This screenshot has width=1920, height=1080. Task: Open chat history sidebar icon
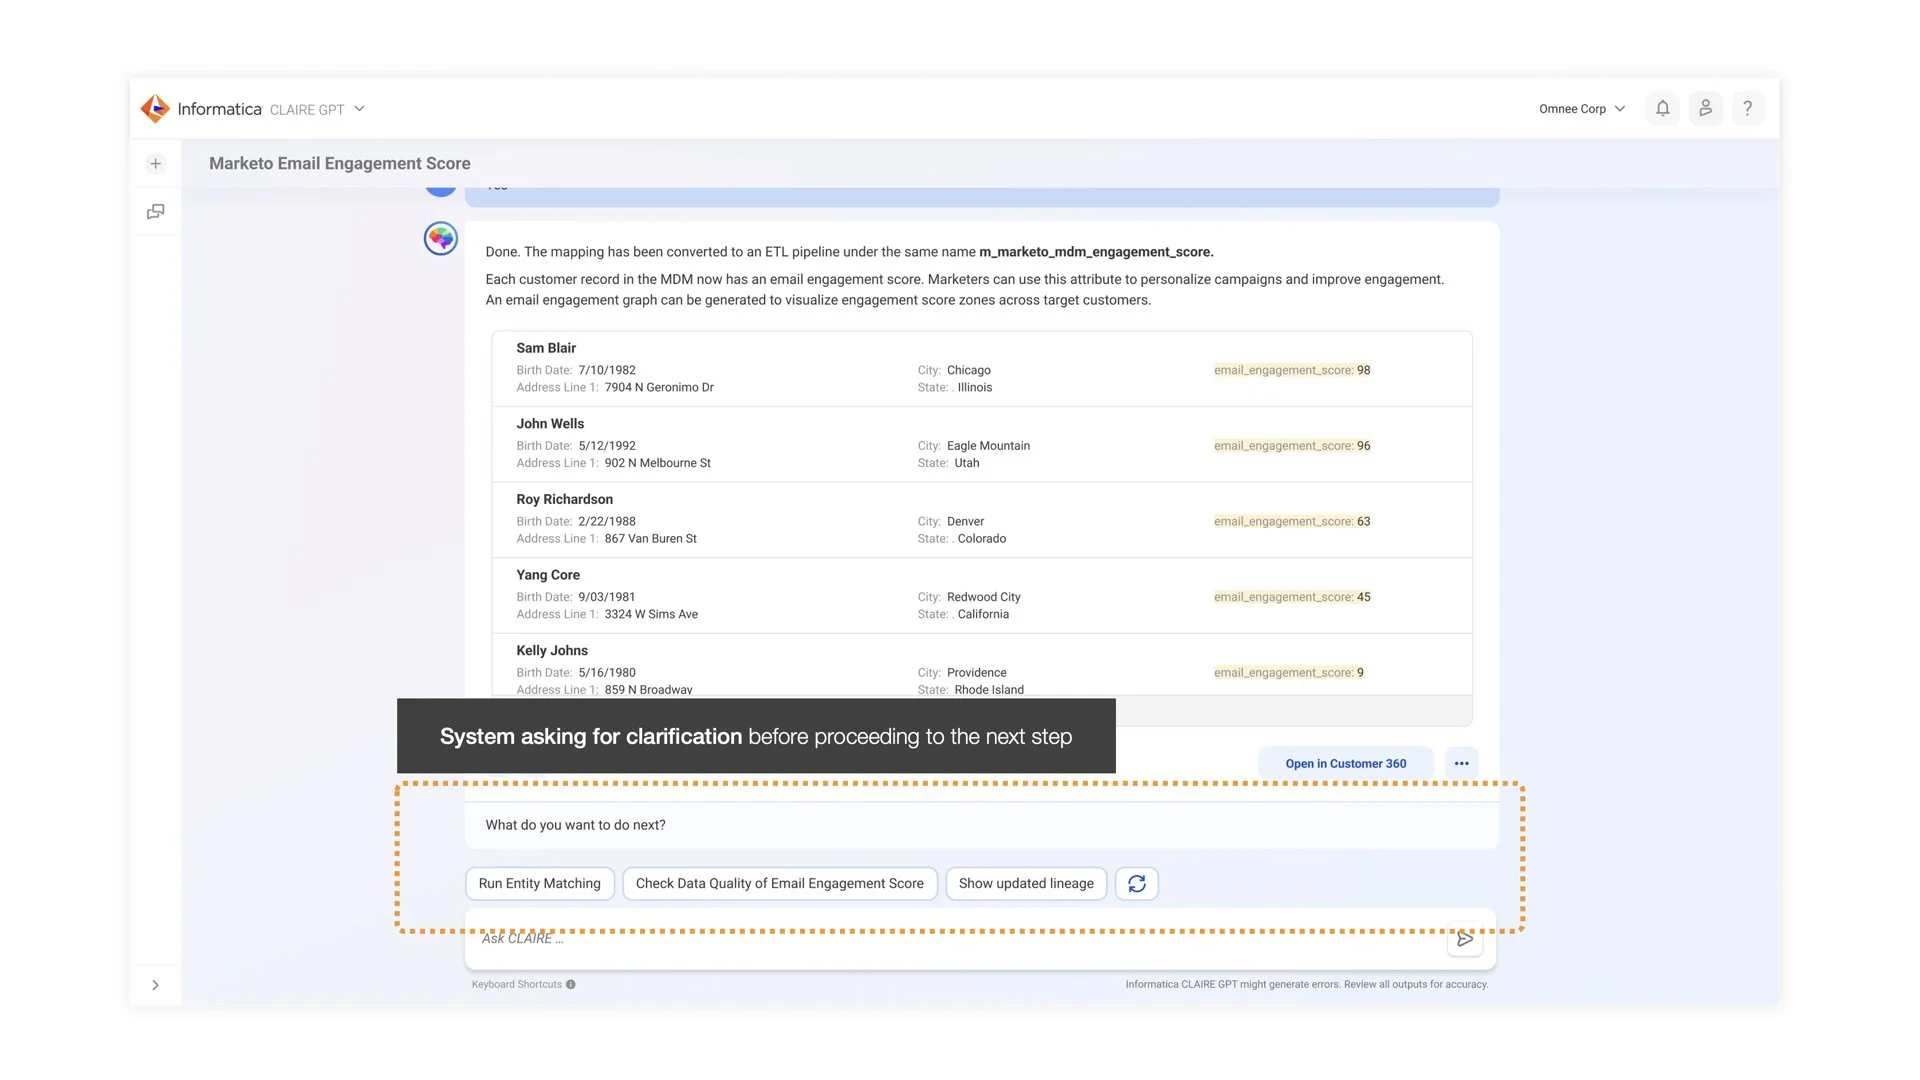(155, 211)
